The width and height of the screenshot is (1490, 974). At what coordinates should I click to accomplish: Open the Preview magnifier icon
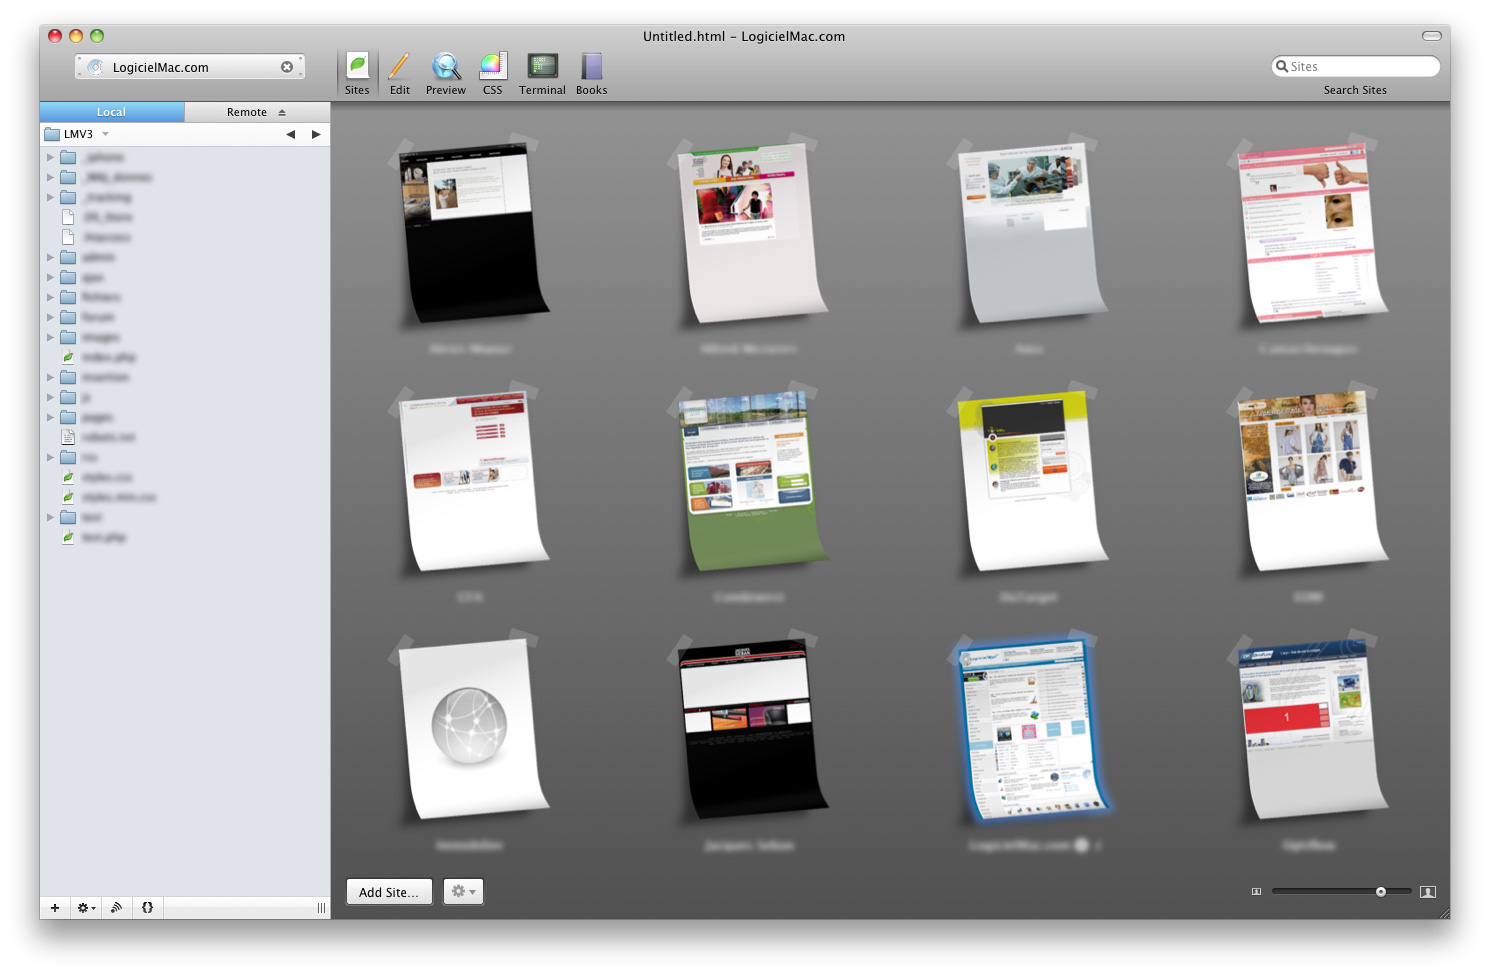pyautogui.click(x=445, y=73)
